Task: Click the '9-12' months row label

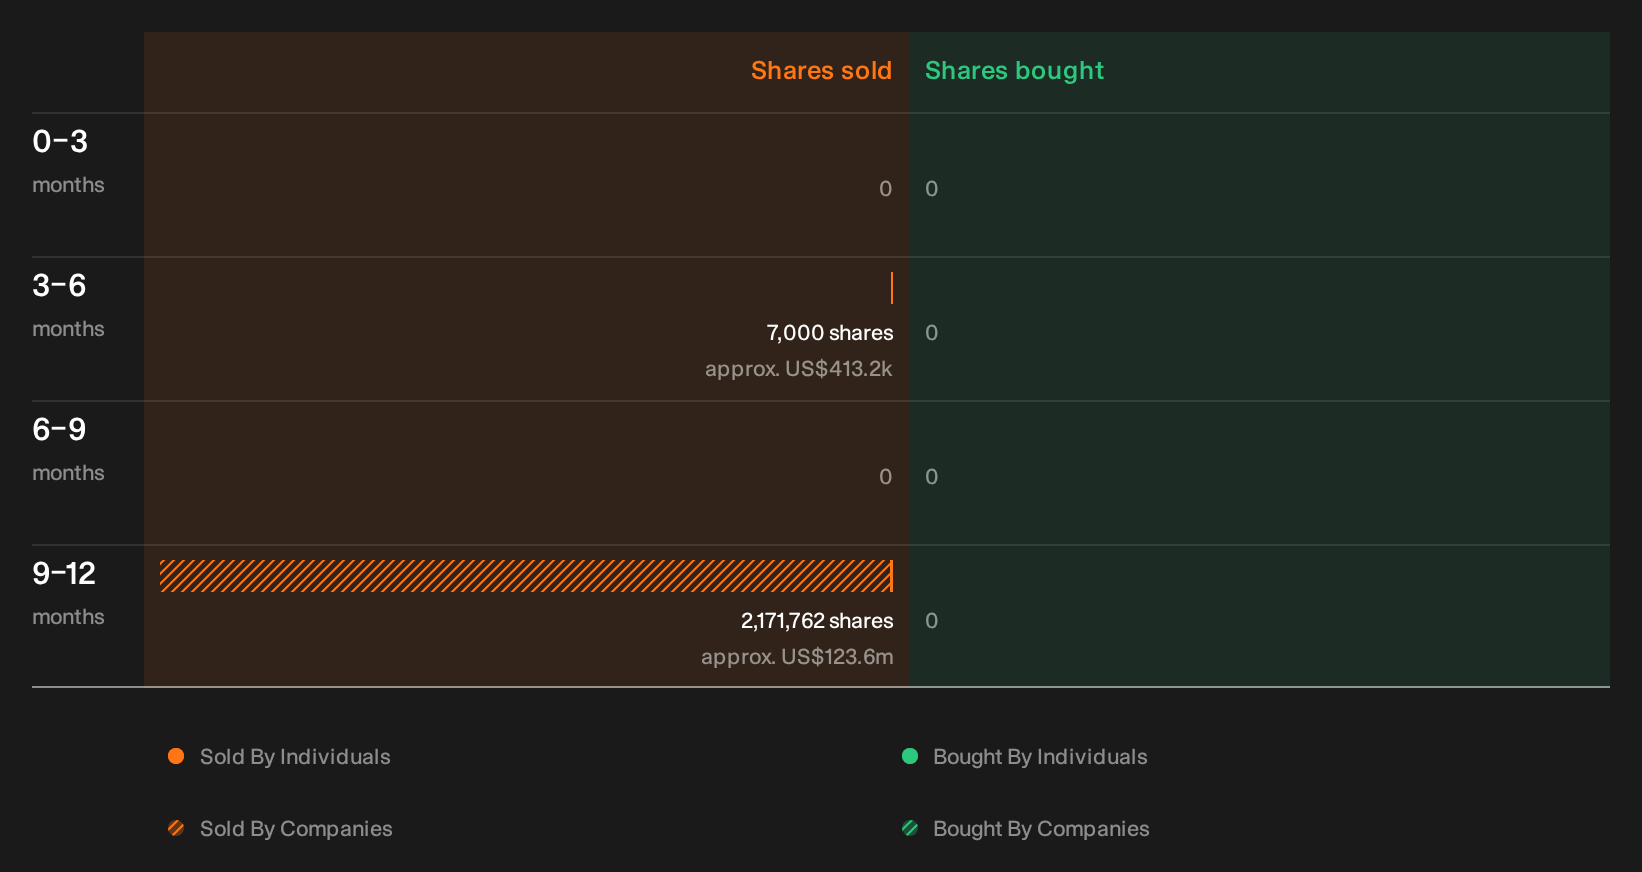Action: click(x=64, y=574)
